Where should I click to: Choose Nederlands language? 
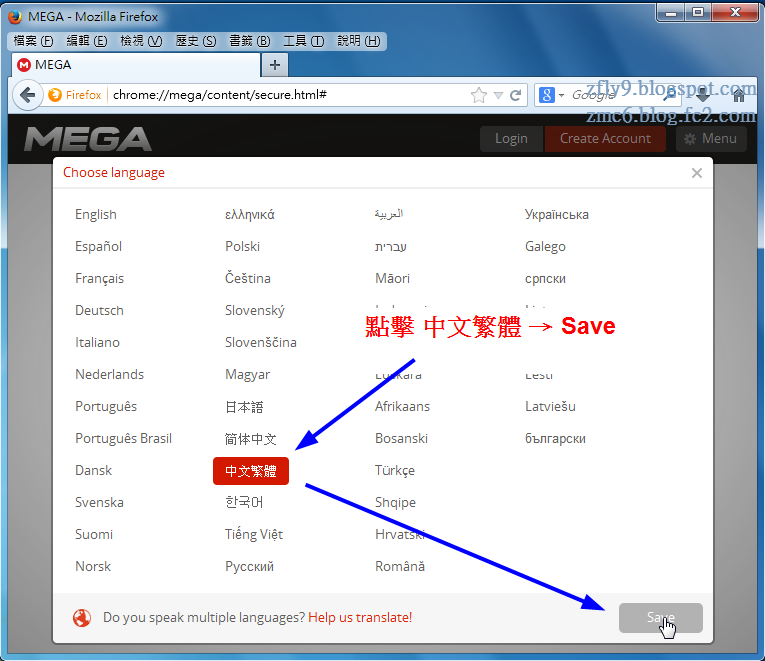[x=109, y=375]
